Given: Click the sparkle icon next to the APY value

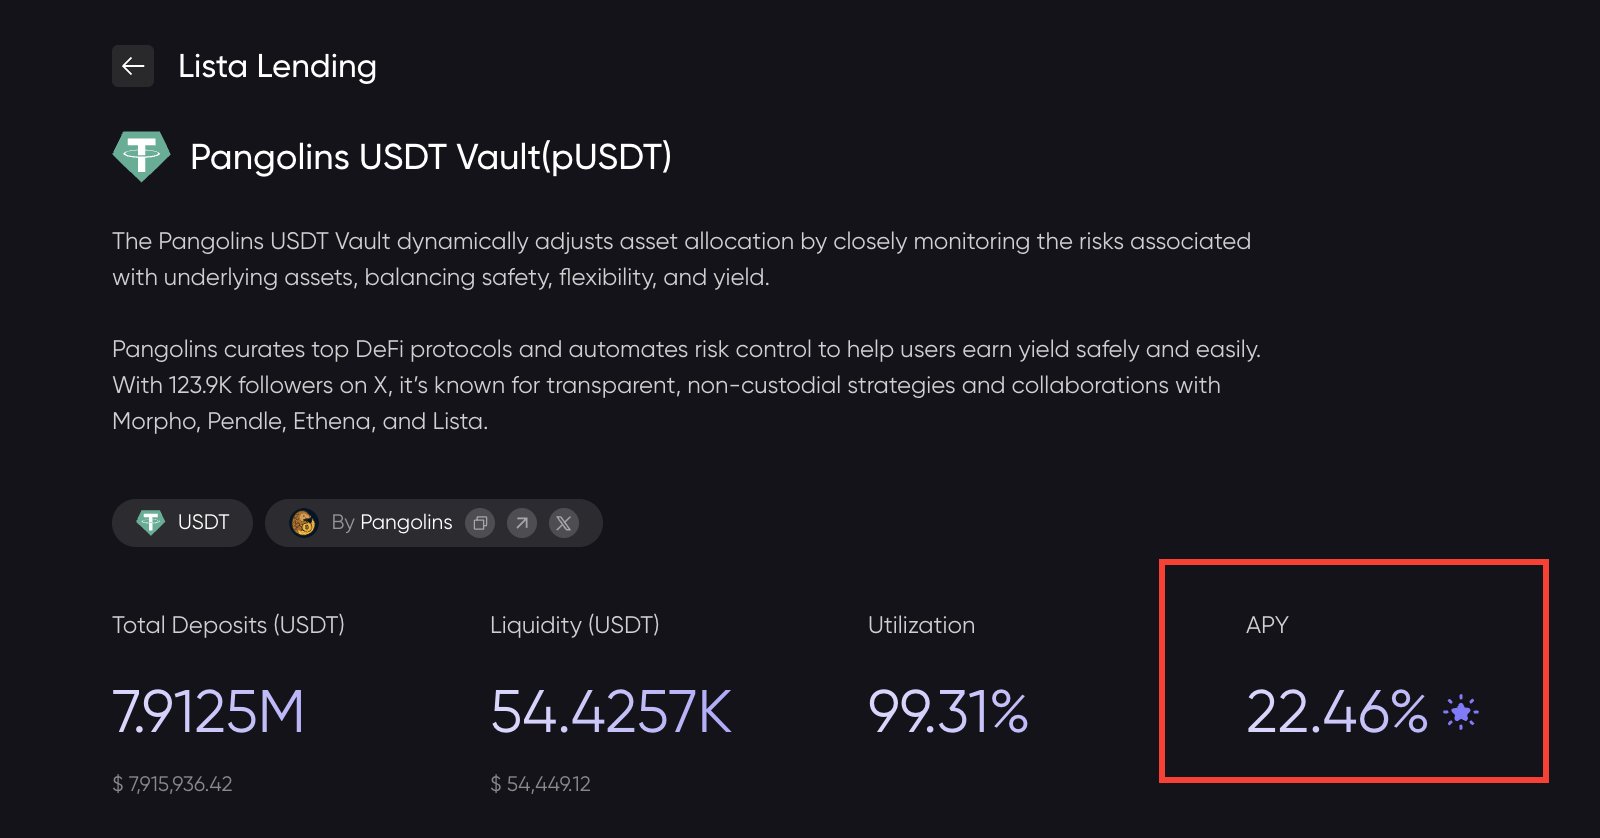Looking at the screenshot, I should [1459, 711].
